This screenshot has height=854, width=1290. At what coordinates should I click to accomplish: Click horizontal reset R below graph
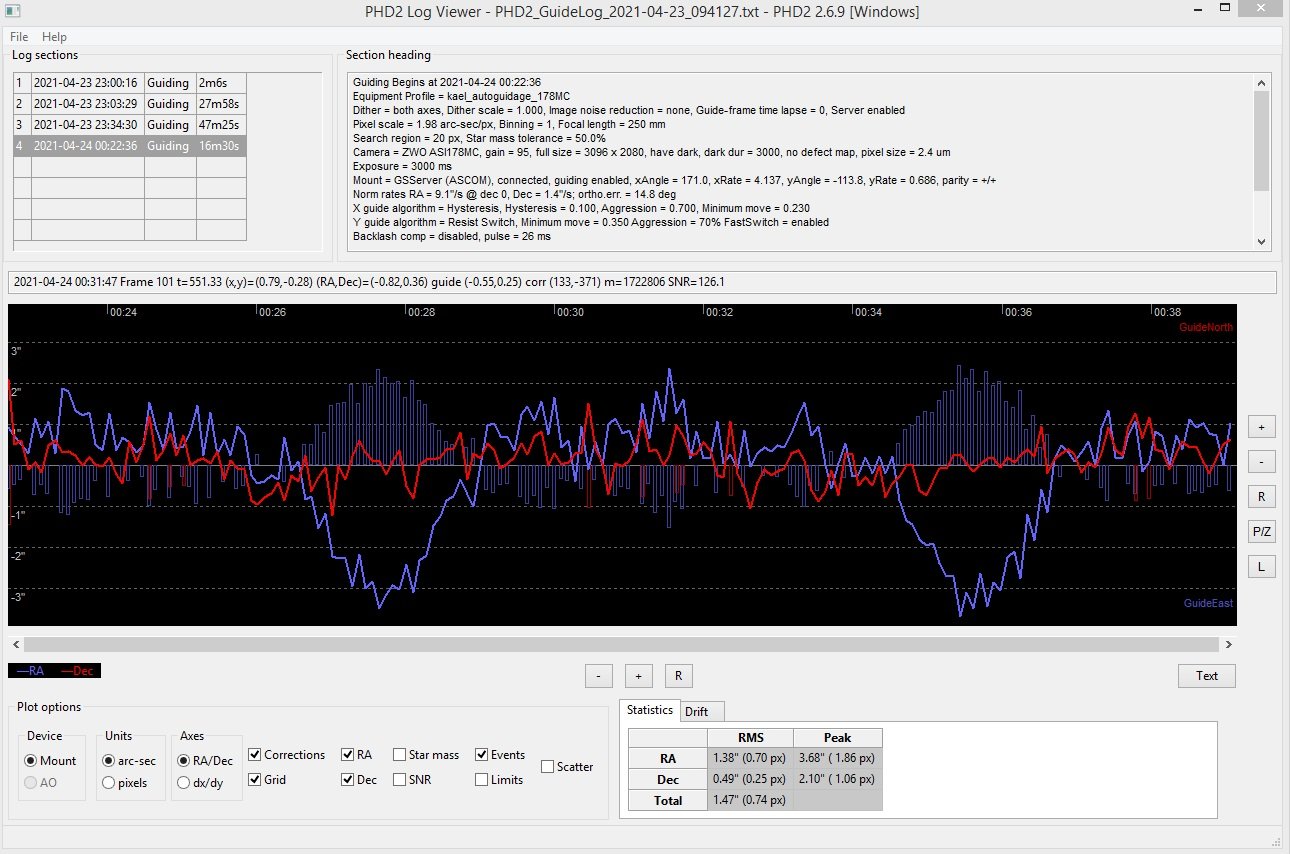[678, 675]
